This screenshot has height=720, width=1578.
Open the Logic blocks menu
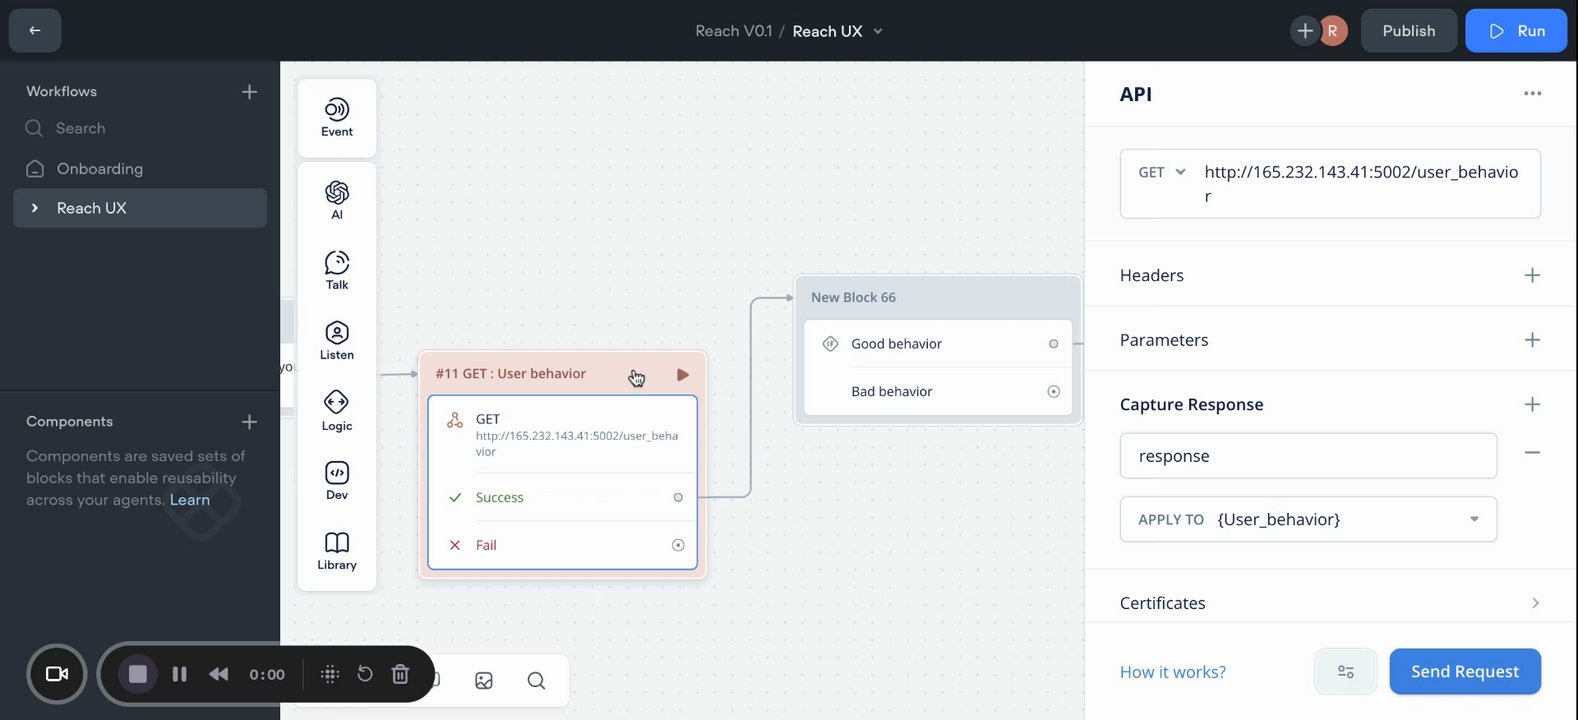(x=337, y=410)
